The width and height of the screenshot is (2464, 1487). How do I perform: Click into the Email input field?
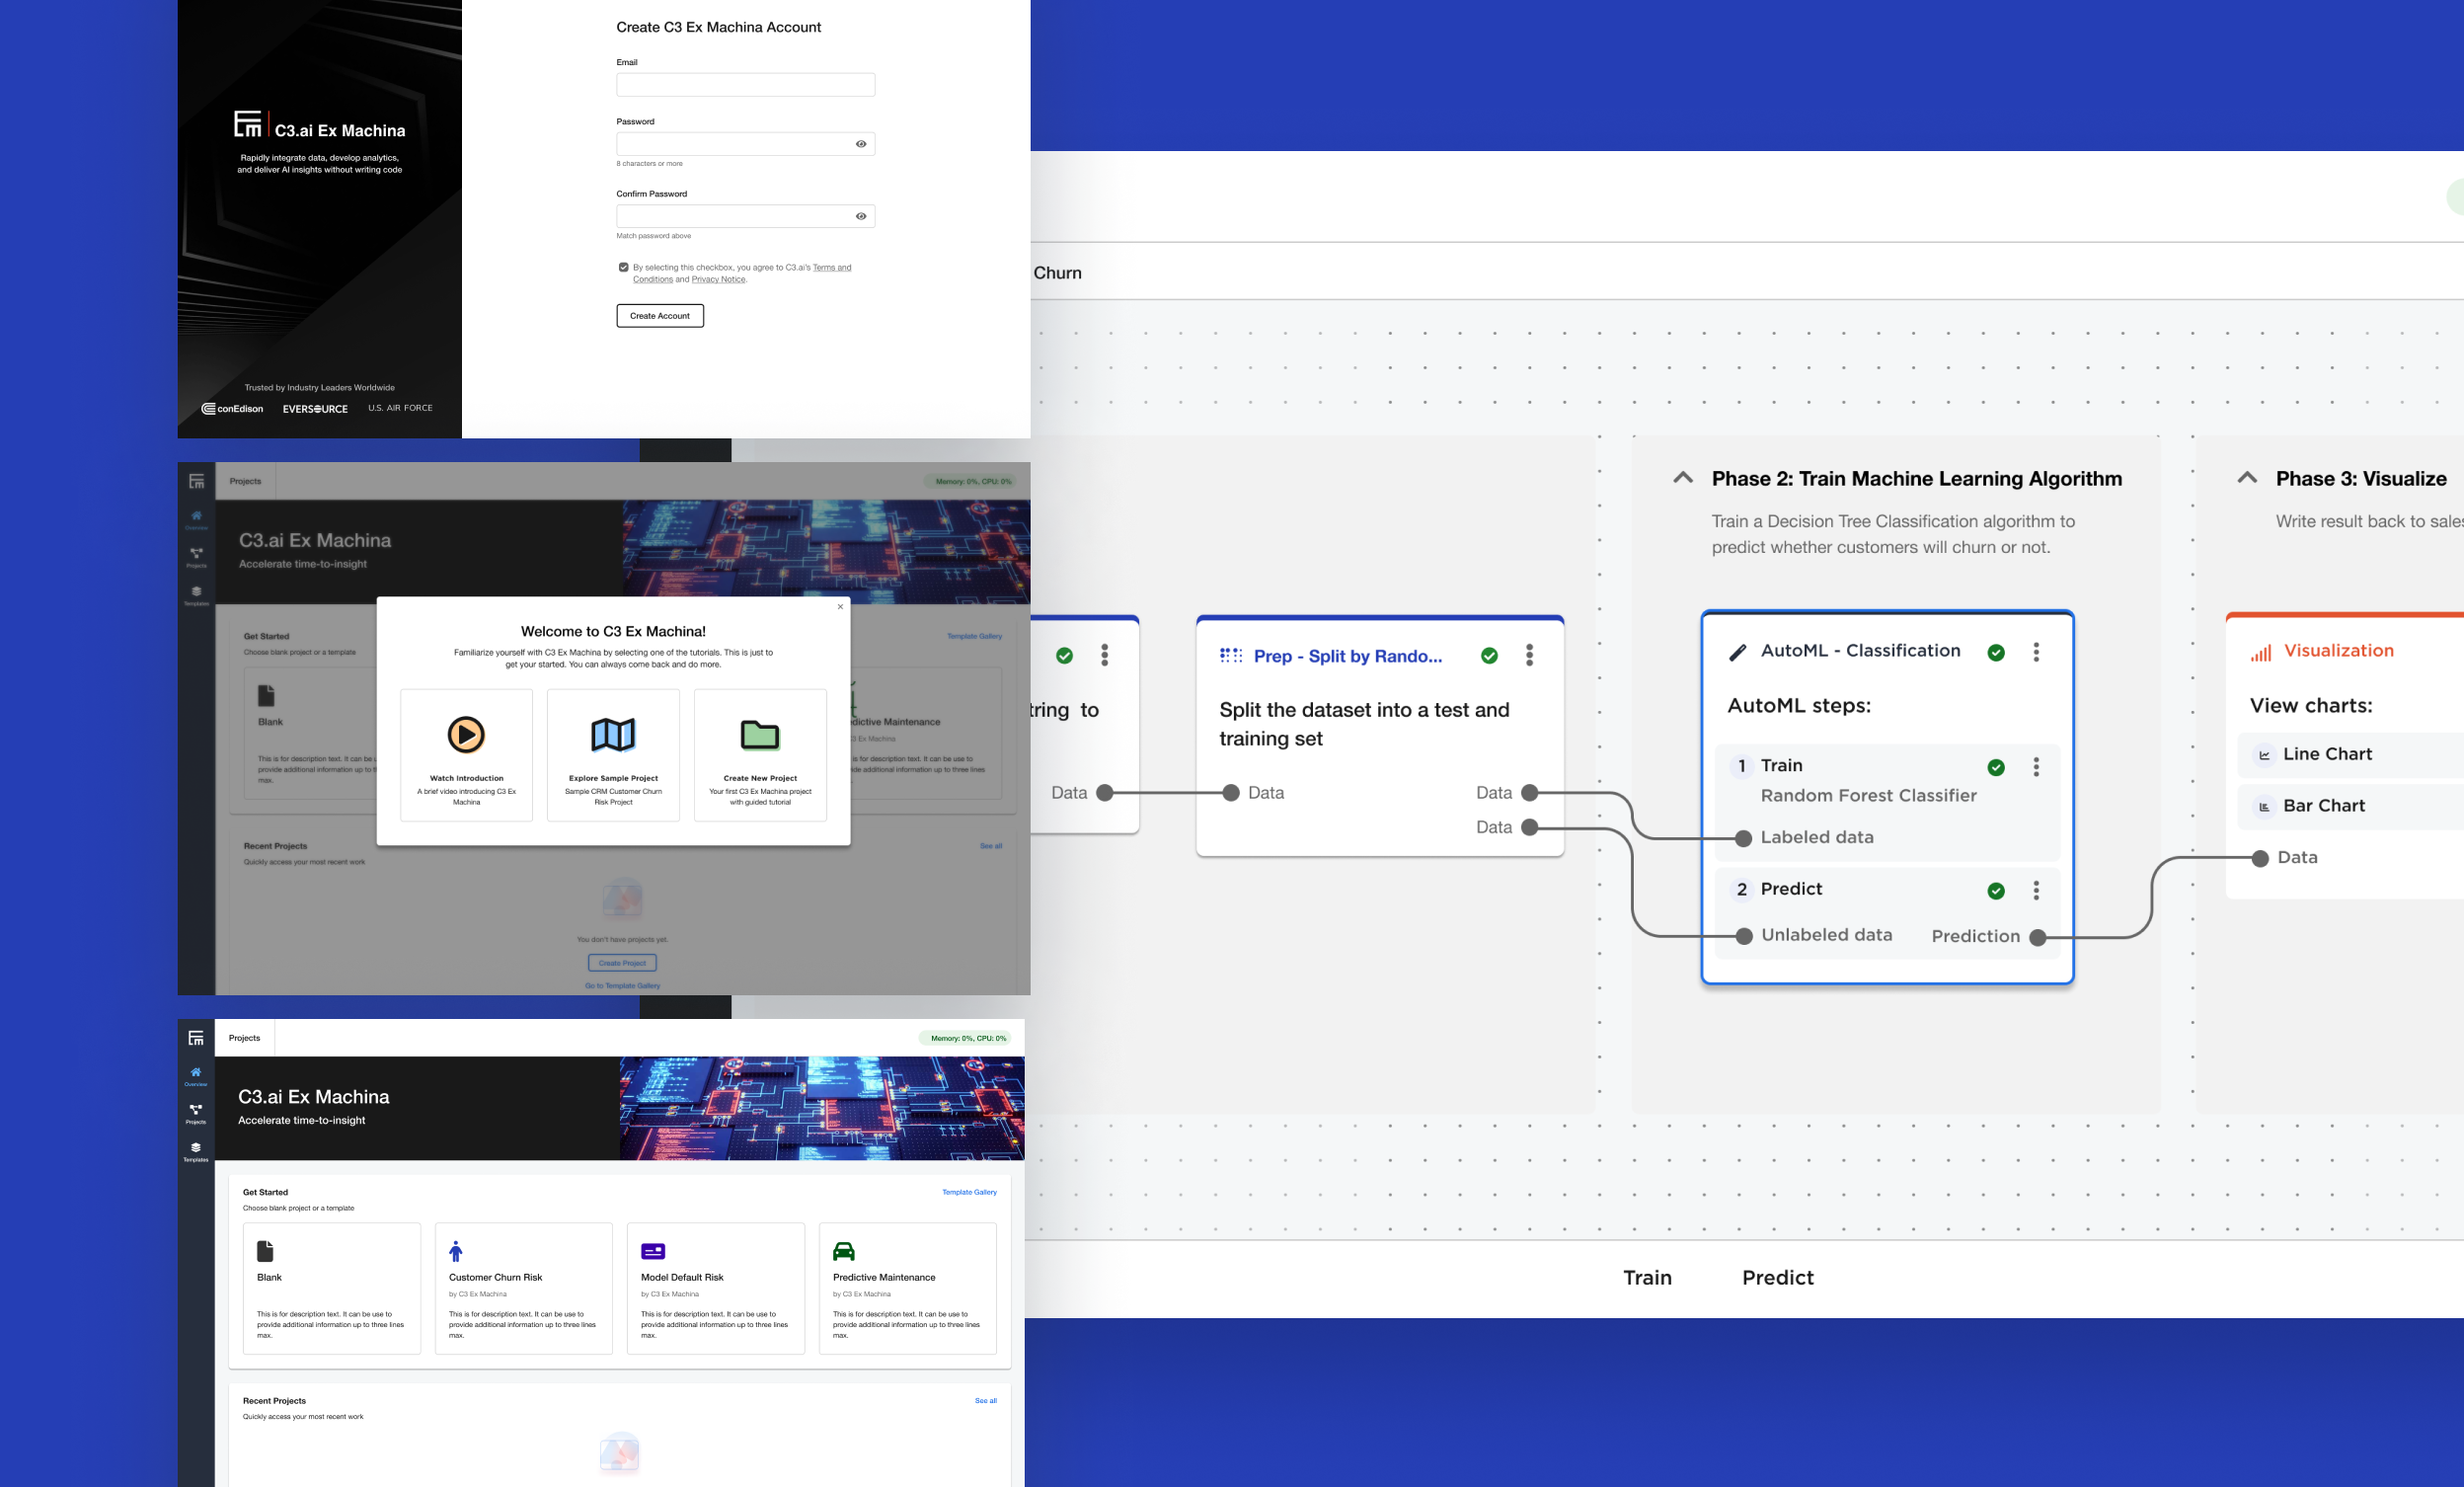745,85
